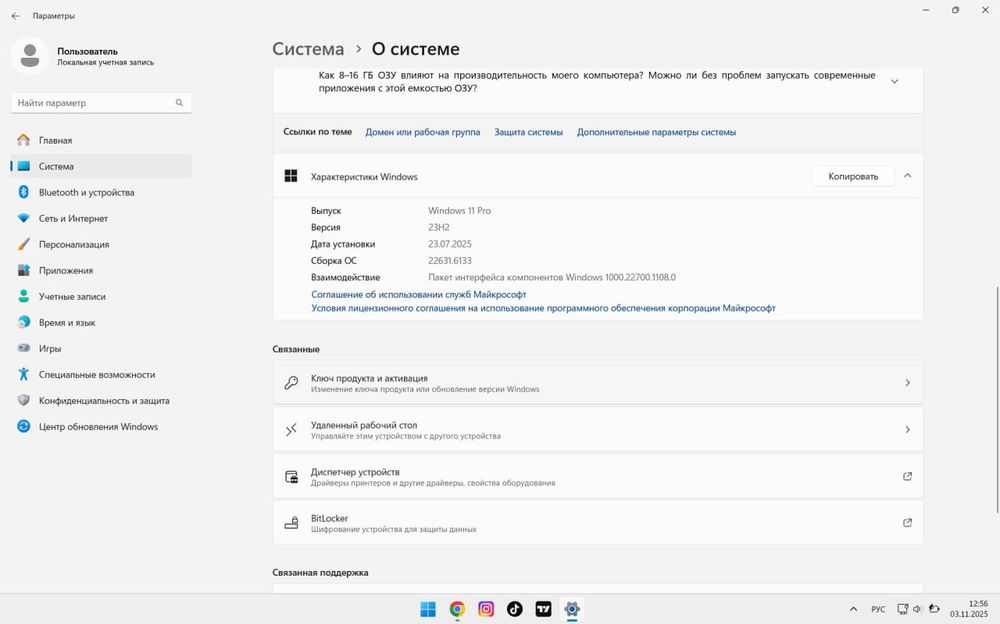1000x624 pixels.
Task: Expand the ОЗУ question chevron
Action: (x=894, y=82)
